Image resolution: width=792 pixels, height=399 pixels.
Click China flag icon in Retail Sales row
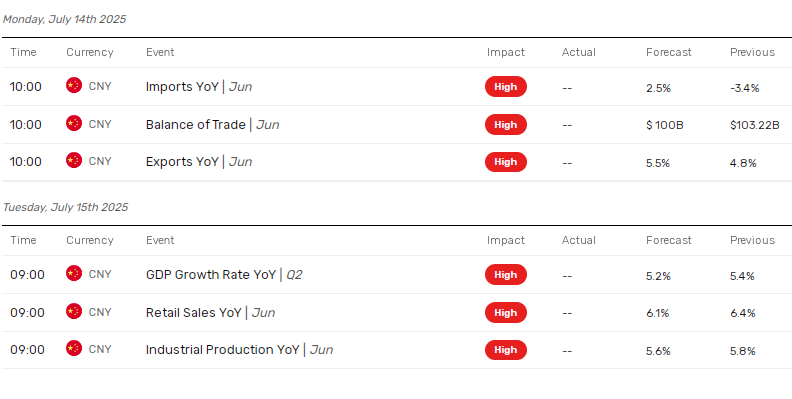[74, 311]
